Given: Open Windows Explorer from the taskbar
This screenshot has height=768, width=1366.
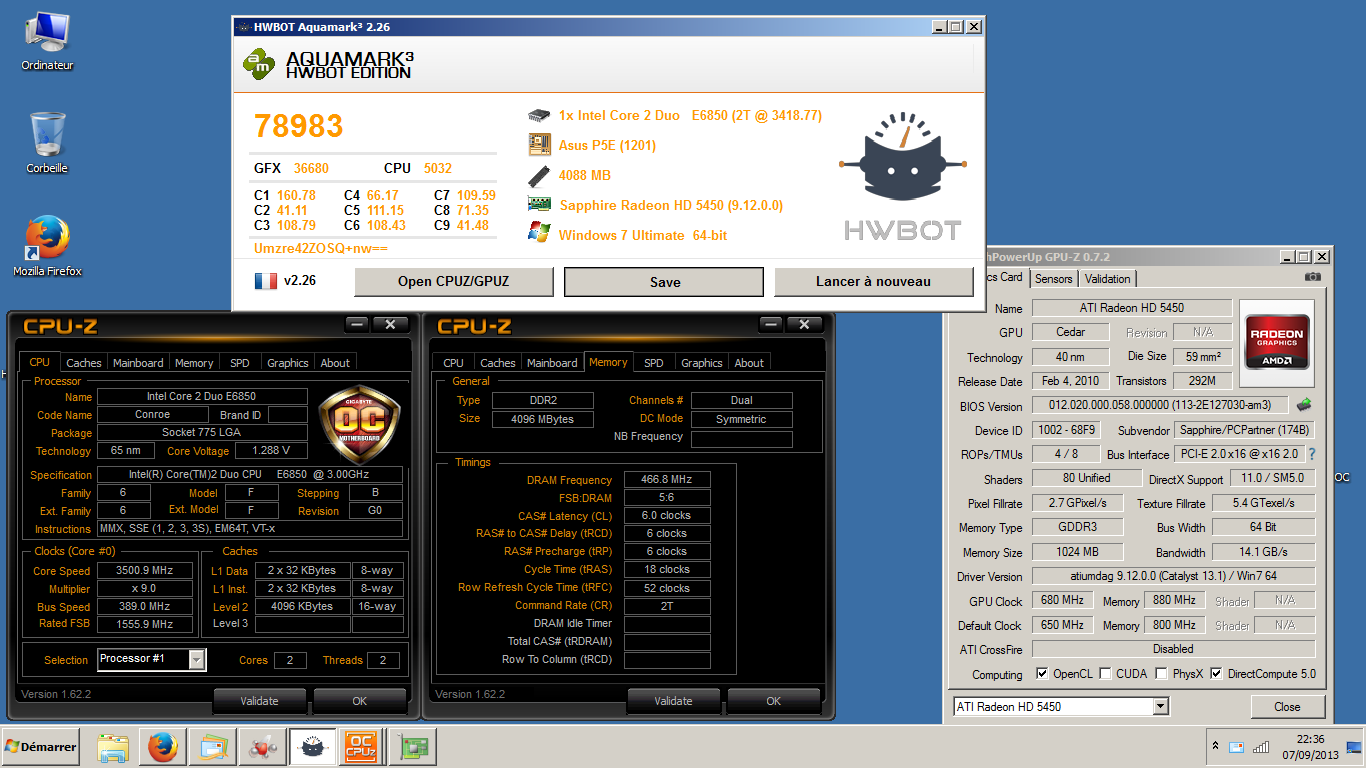Looking at the screenshot, I should [x=113, y=747].
